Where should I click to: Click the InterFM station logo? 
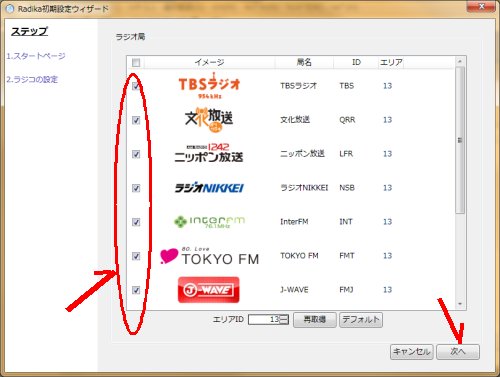coord(209,222)
